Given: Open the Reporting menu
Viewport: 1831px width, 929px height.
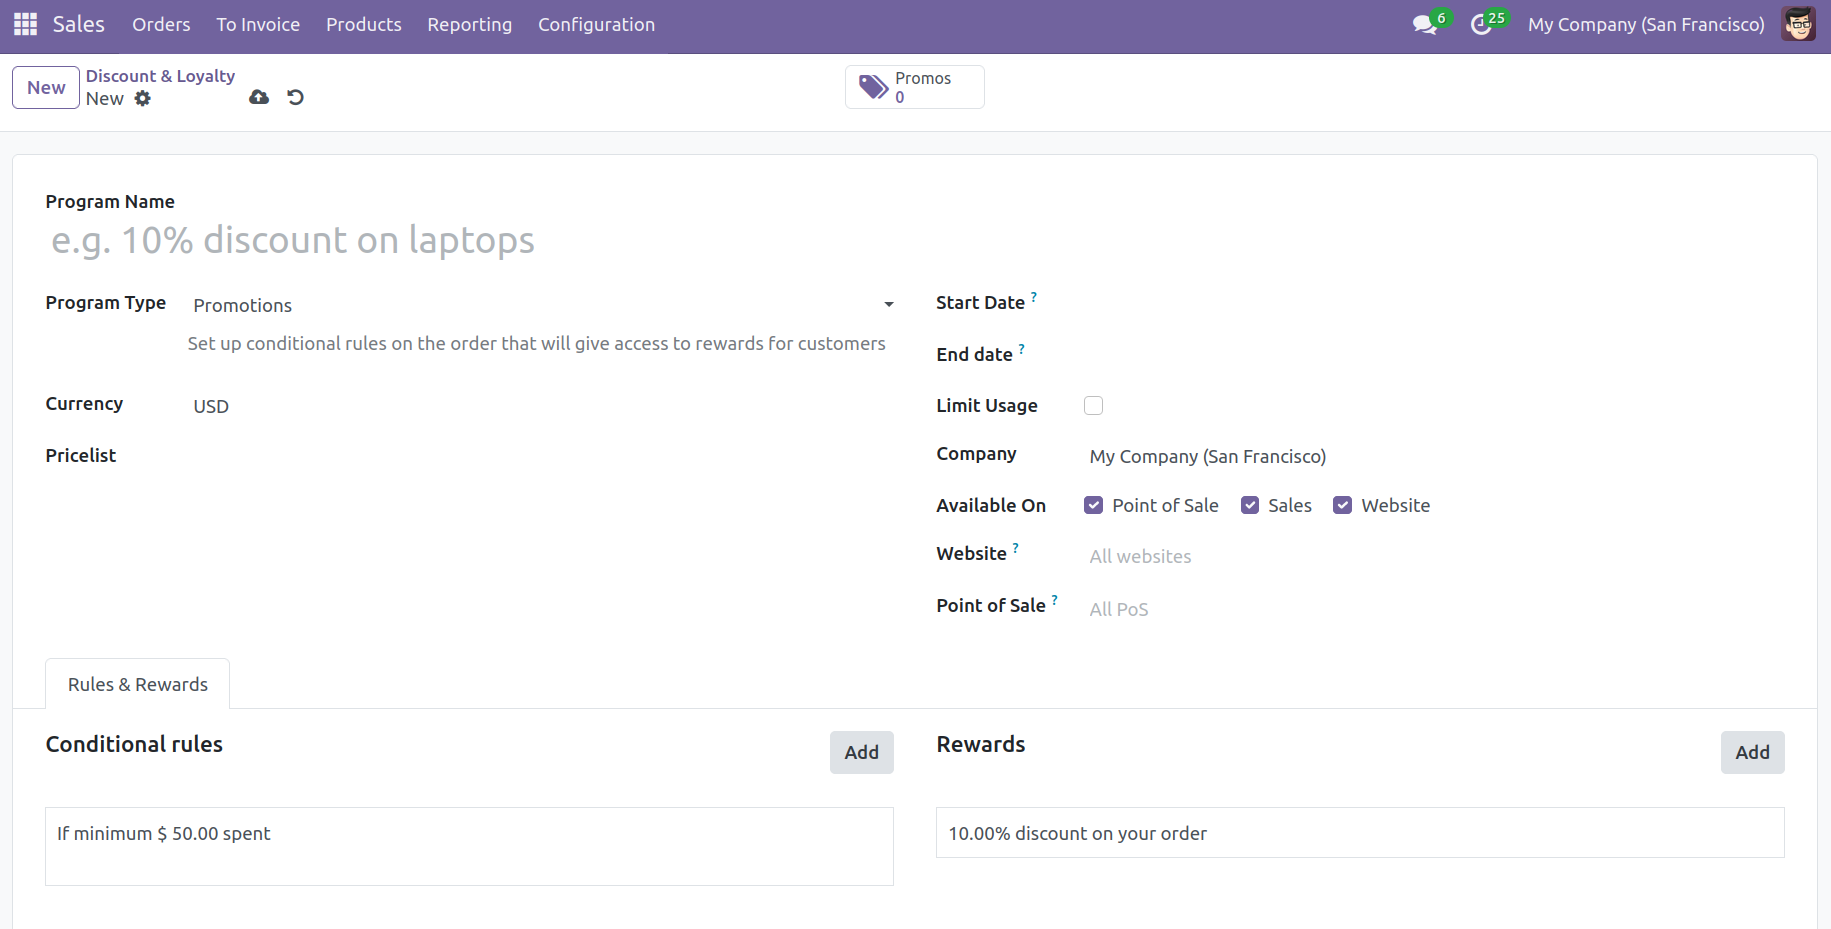Looking at the screenshot, I should tap(469, 25).
